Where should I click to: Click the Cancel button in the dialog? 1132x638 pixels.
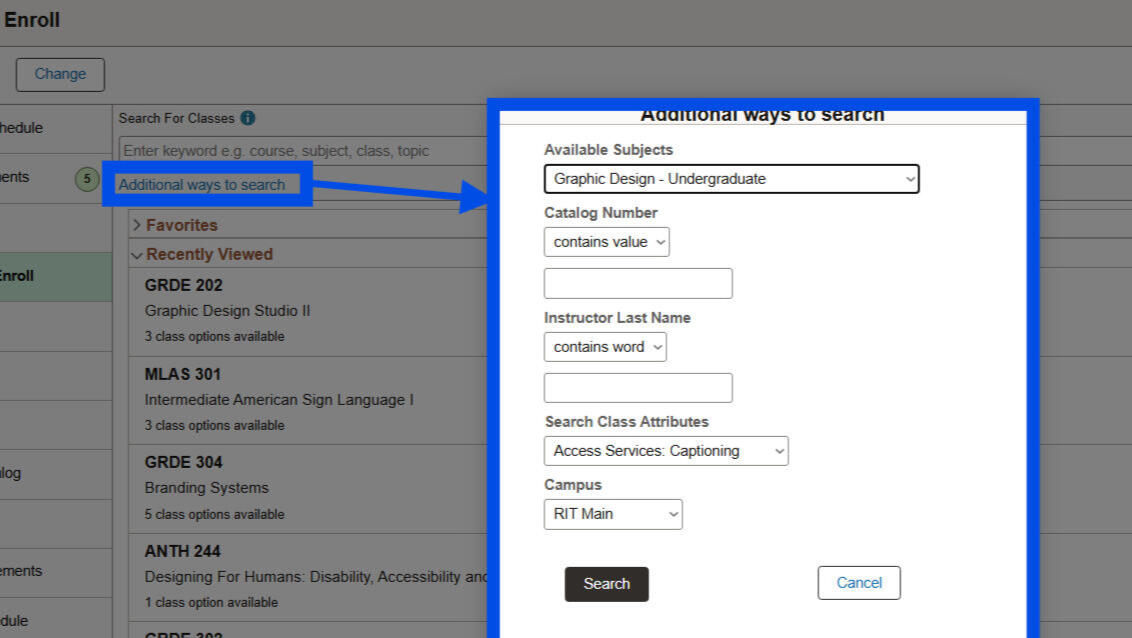pos(859,583)
